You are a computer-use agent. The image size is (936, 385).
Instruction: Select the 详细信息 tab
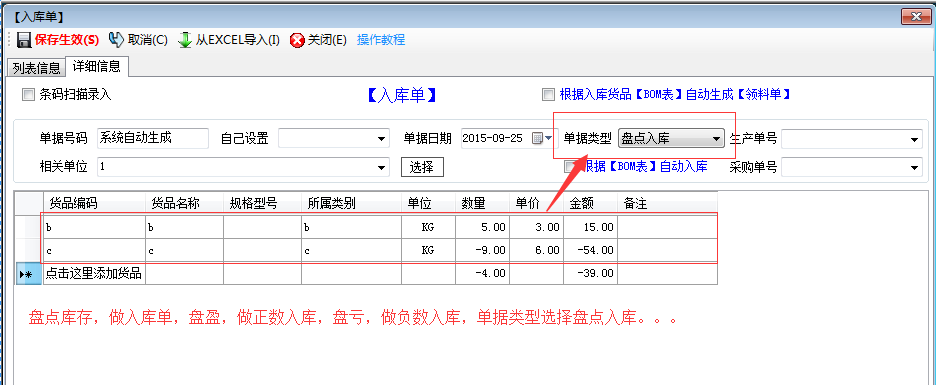97,66
